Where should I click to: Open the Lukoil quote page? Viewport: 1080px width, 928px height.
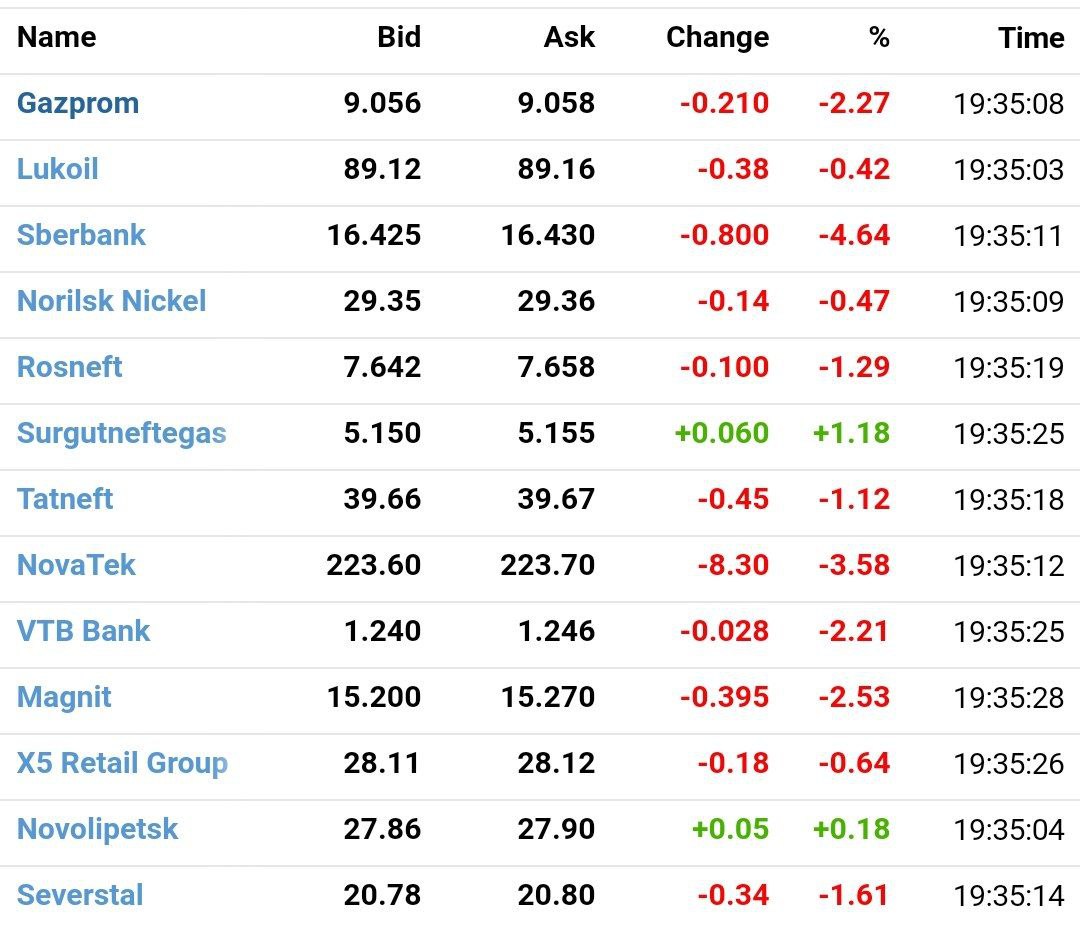pos(58,169)
